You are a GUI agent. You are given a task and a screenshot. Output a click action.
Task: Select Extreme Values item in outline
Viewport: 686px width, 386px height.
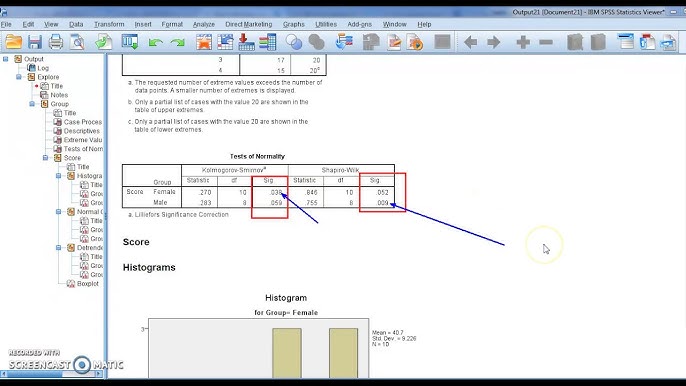click(83, 140)
